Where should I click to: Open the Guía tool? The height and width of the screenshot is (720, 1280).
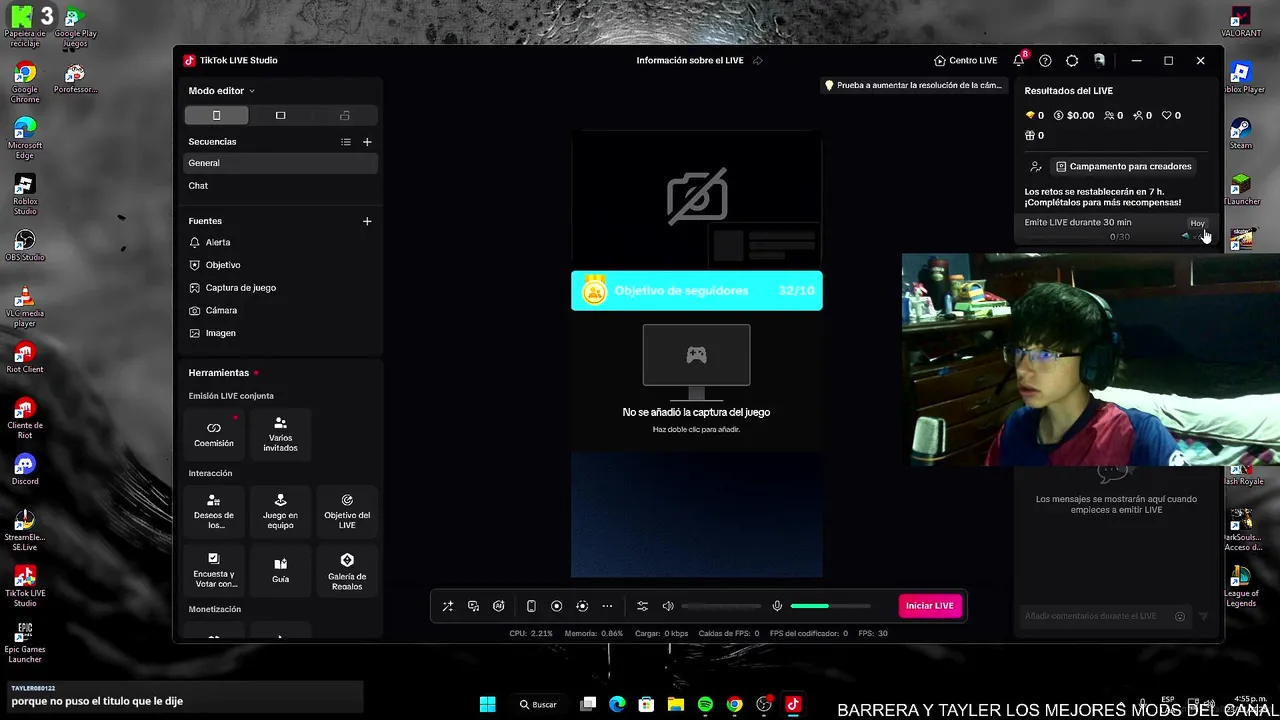pos(280,570)
